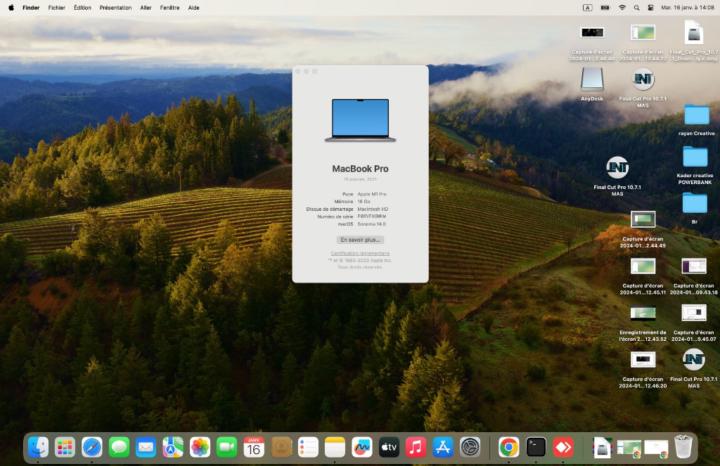Open the Apple TV app in the Dock
This screenshot has width=720, height=466.
389,447
